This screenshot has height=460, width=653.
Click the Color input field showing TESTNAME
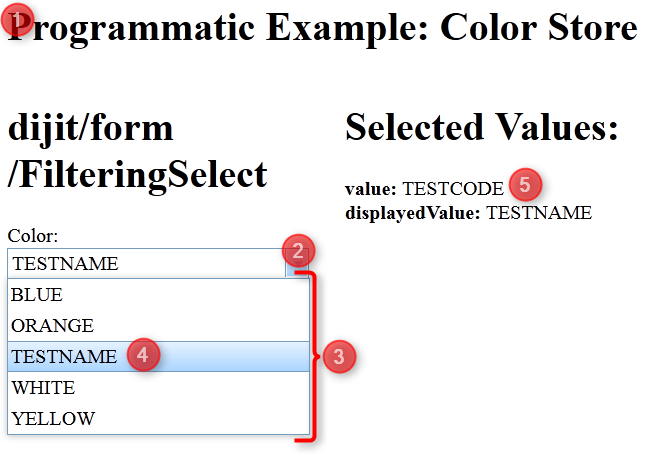(x=147, y=264)
